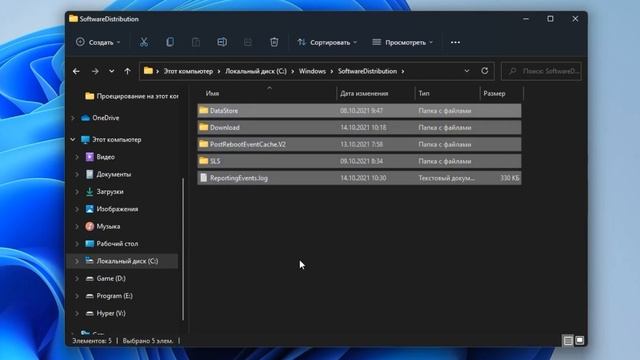Click the Share icon in toolbar
640x360 pixels.
pyautogui.click(x=248, y=42)
